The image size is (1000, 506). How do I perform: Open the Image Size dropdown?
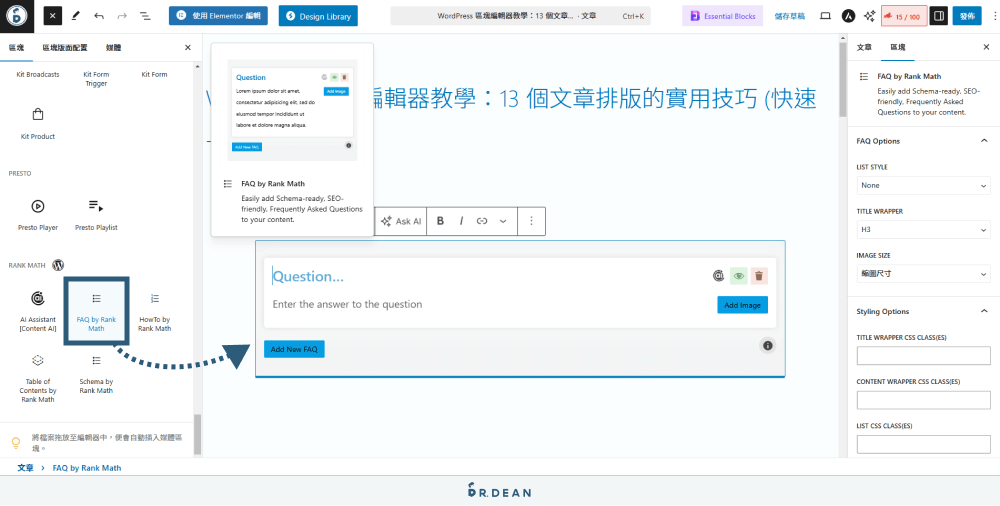click(923, 274)
